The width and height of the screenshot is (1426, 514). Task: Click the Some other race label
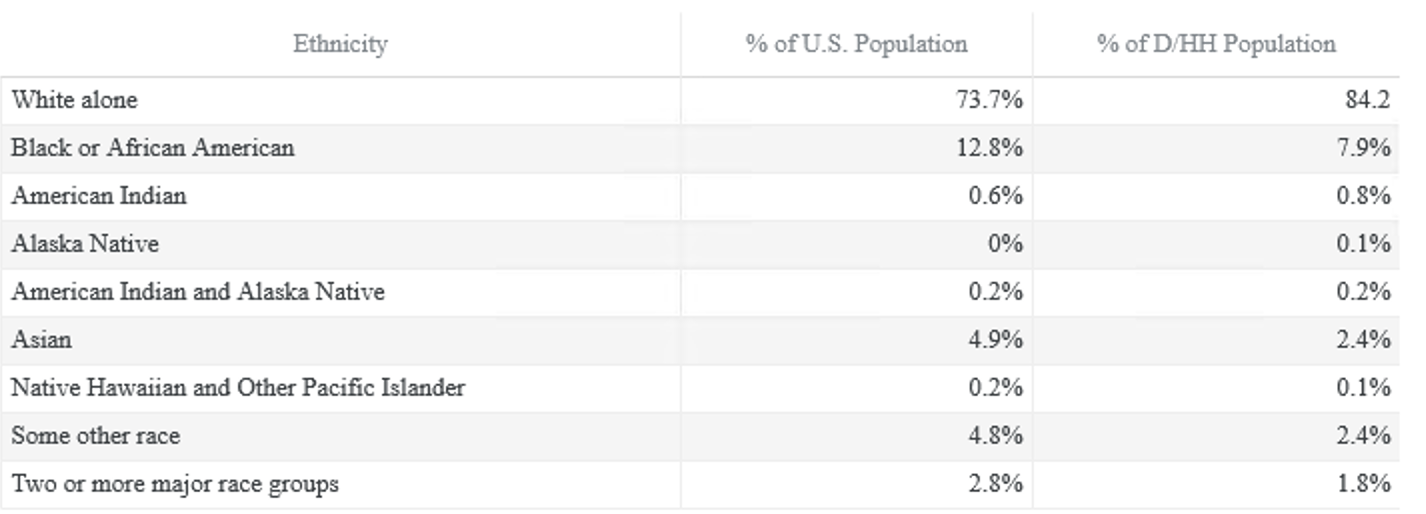tap(95, 436)
